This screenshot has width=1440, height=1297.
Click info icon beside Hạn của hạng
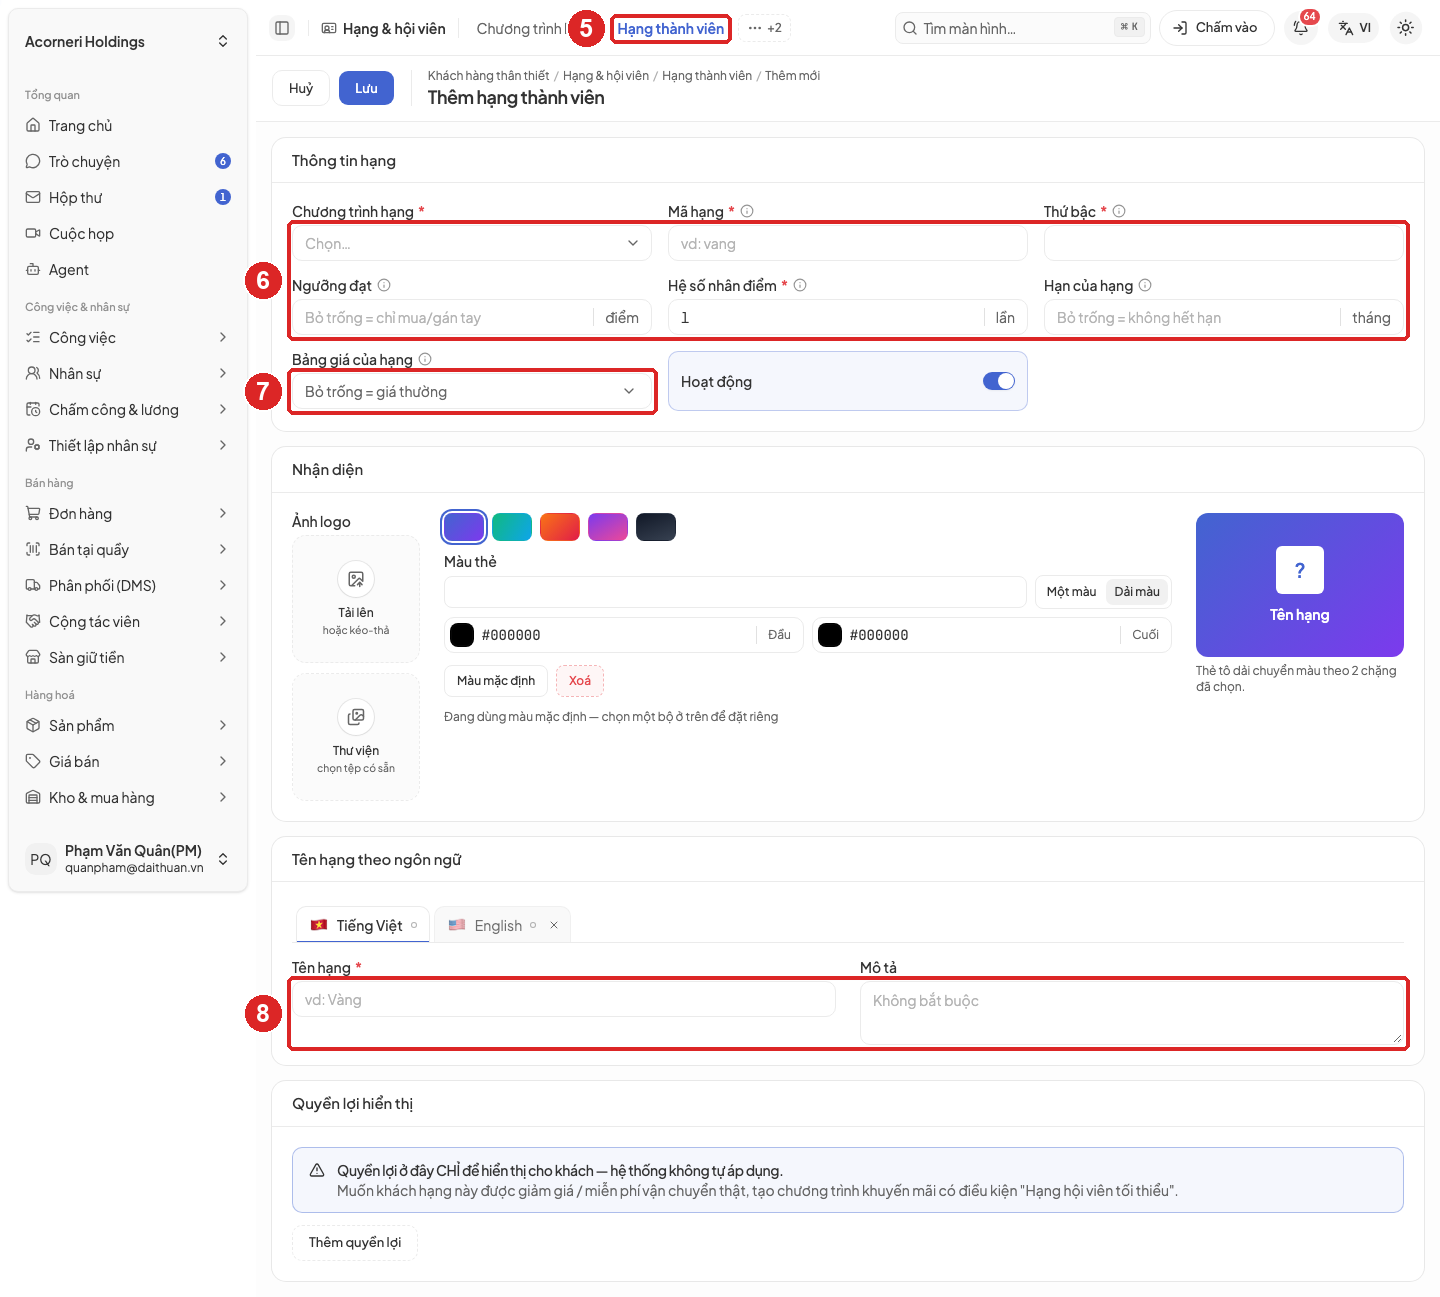(x=1145, y=285)
